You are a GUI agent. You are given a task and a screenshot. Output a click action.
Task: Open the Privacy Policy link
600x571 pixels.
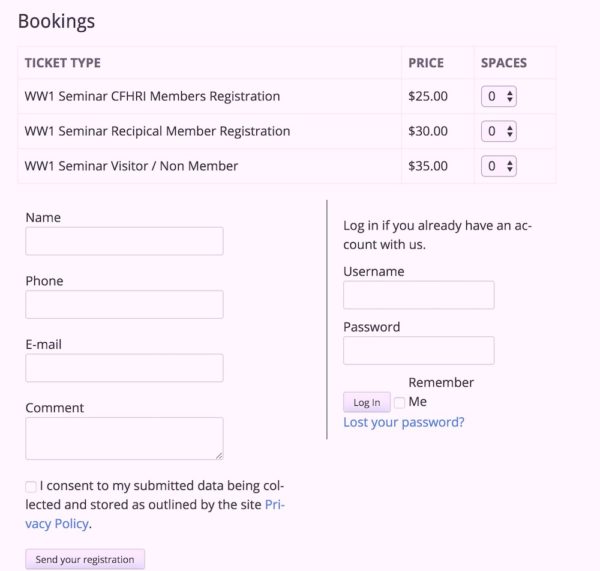(275, 505)
